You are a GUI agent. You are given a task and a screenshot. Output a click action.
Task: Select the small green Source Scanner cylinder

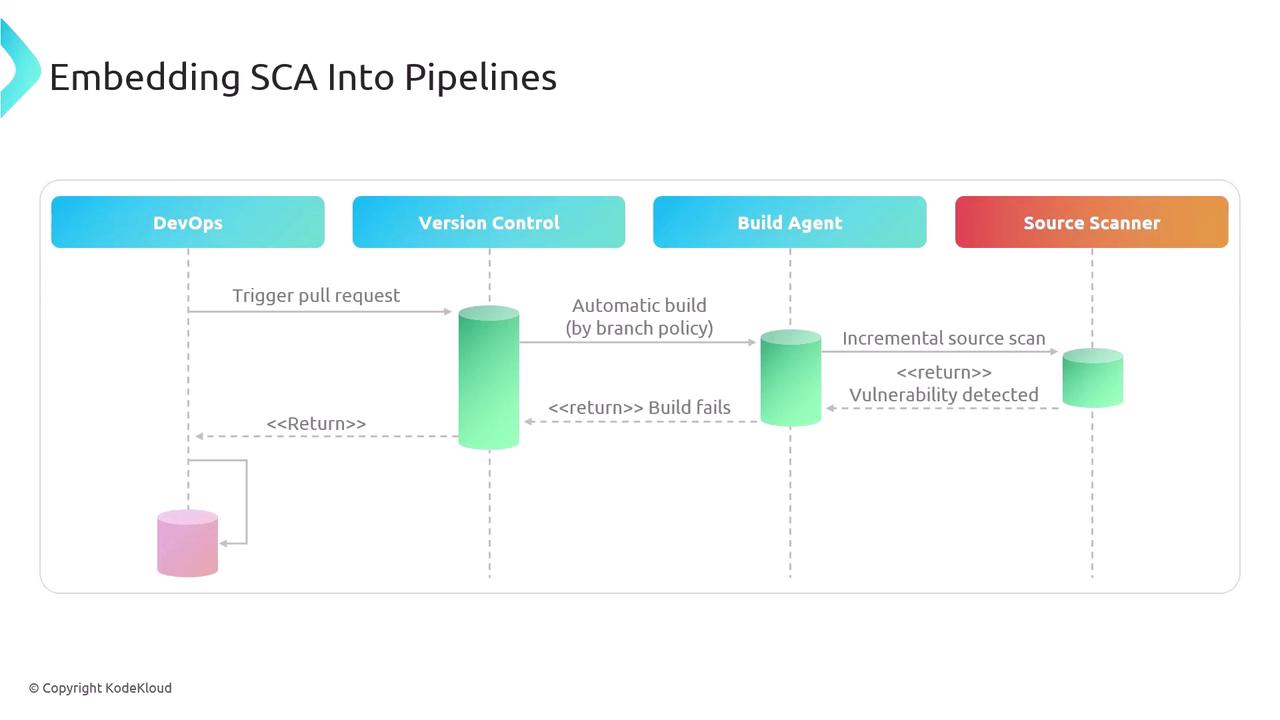pyautogui.click(x=1092, y=378)
